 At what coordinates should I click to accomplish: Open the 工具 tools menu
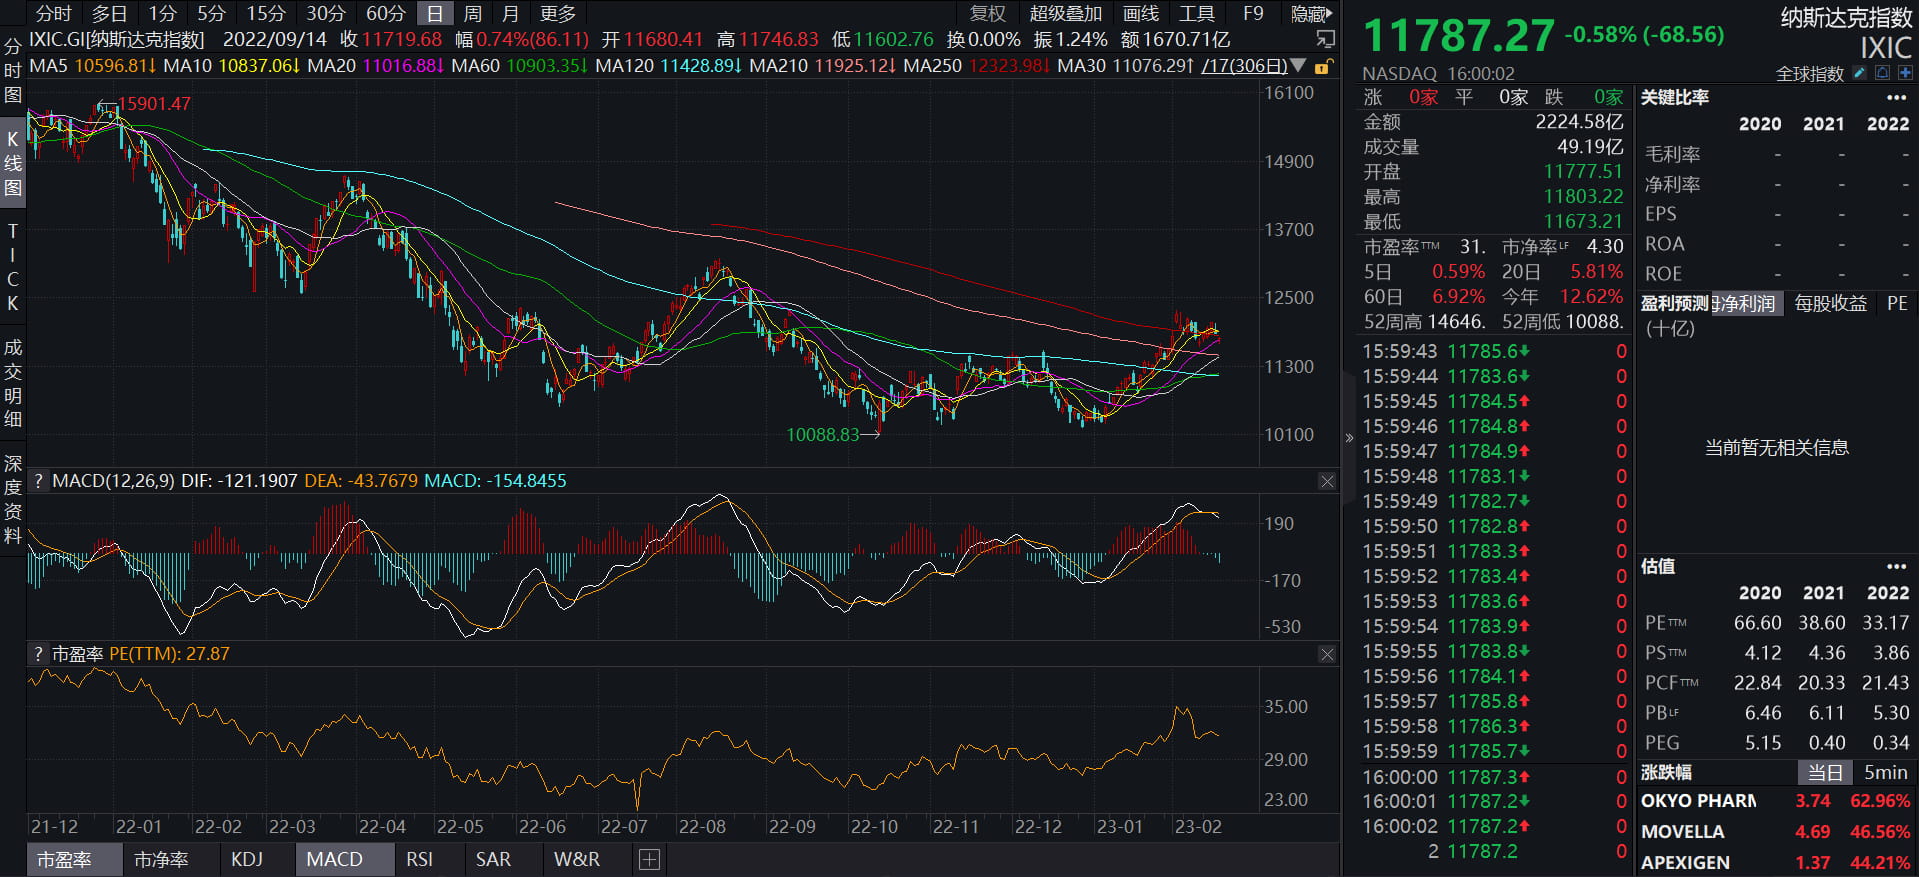pos(1197,14)
